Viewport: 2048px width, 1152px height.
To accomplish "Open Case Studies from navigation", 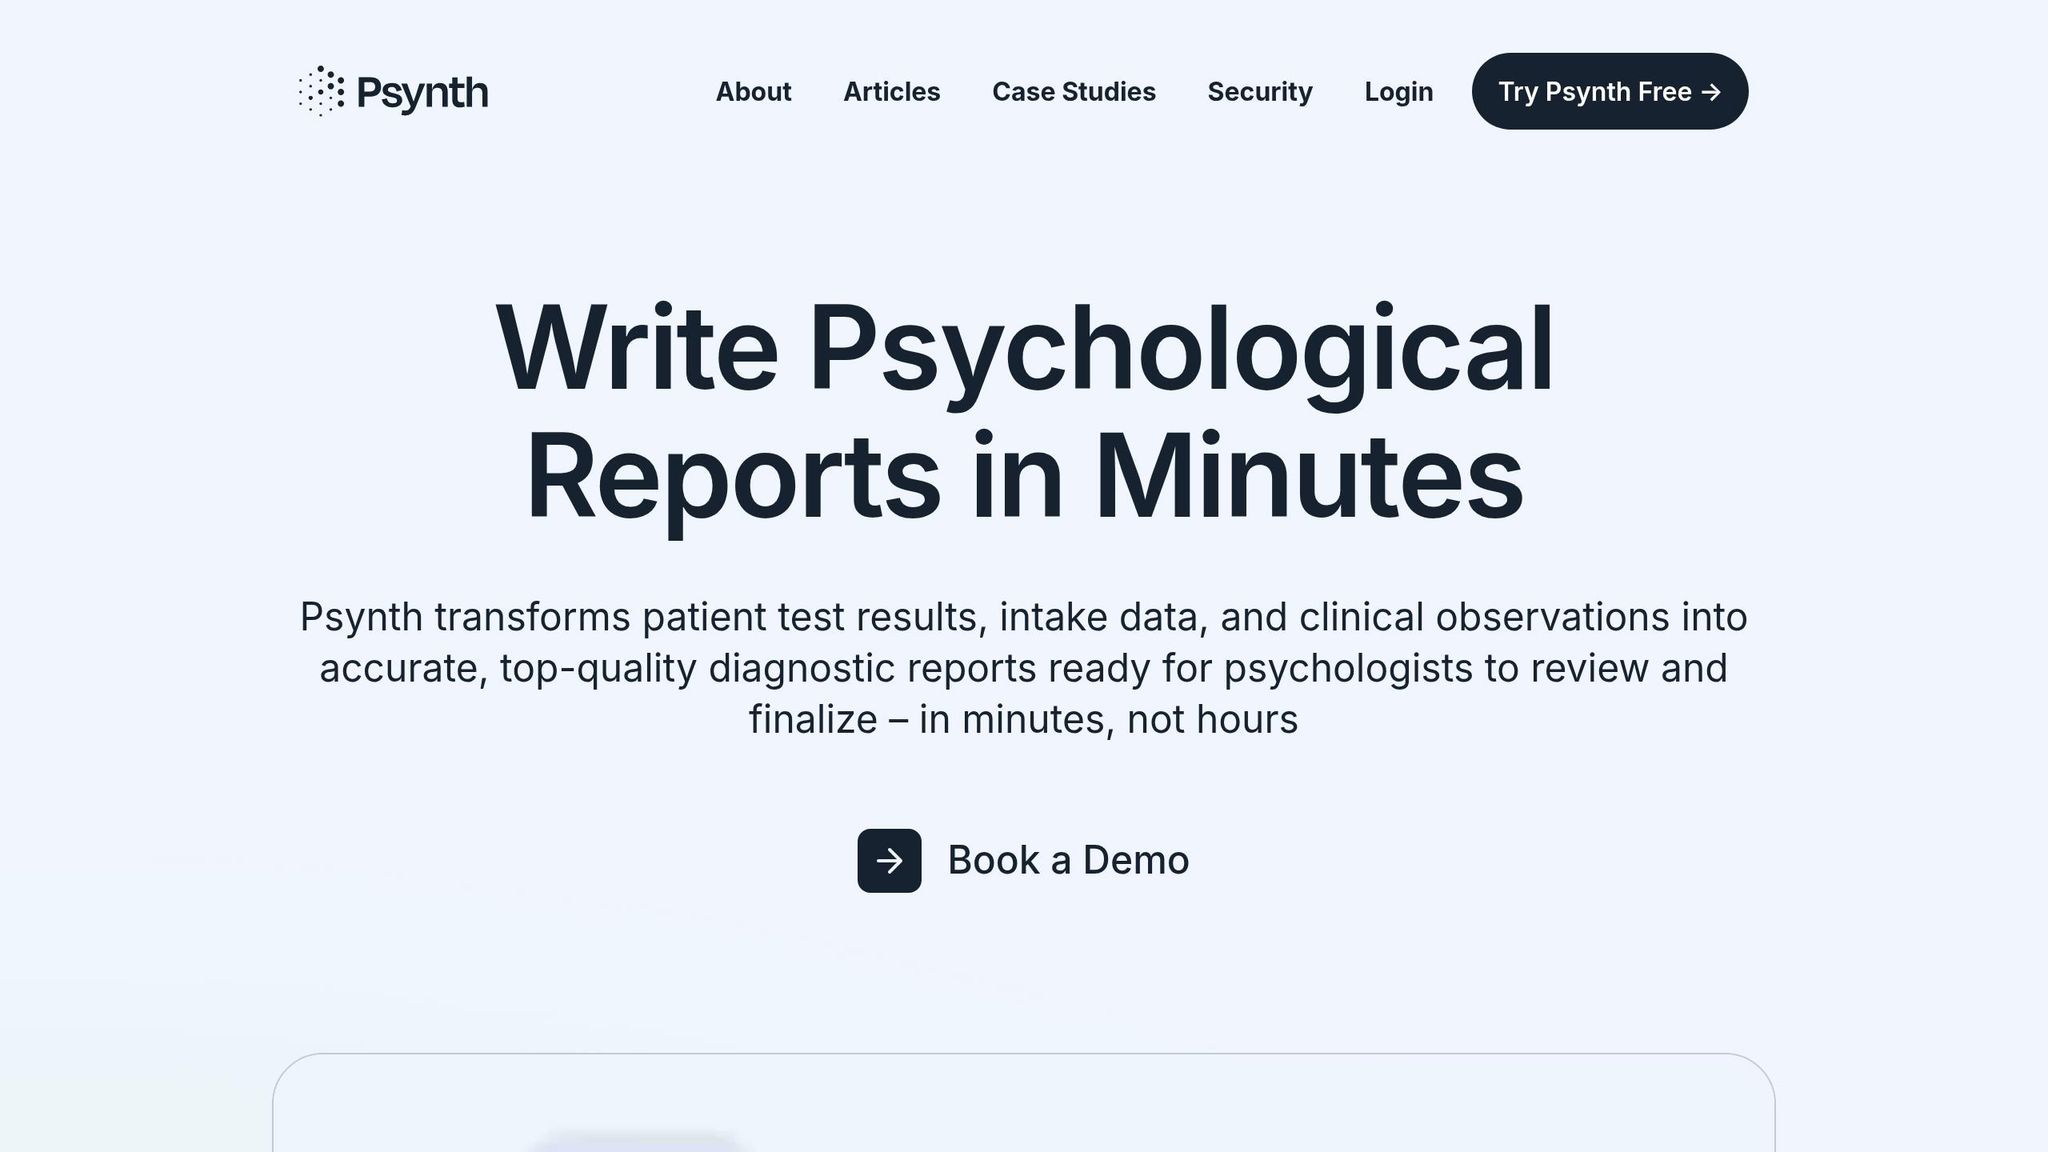I will coord(1073,92).
